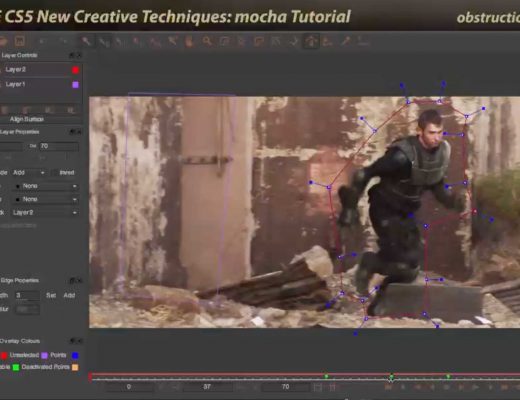This screenshot has height=400, width=520.
Task: Click the last green keyframe marker on timeline
Action: click(448, 377)
